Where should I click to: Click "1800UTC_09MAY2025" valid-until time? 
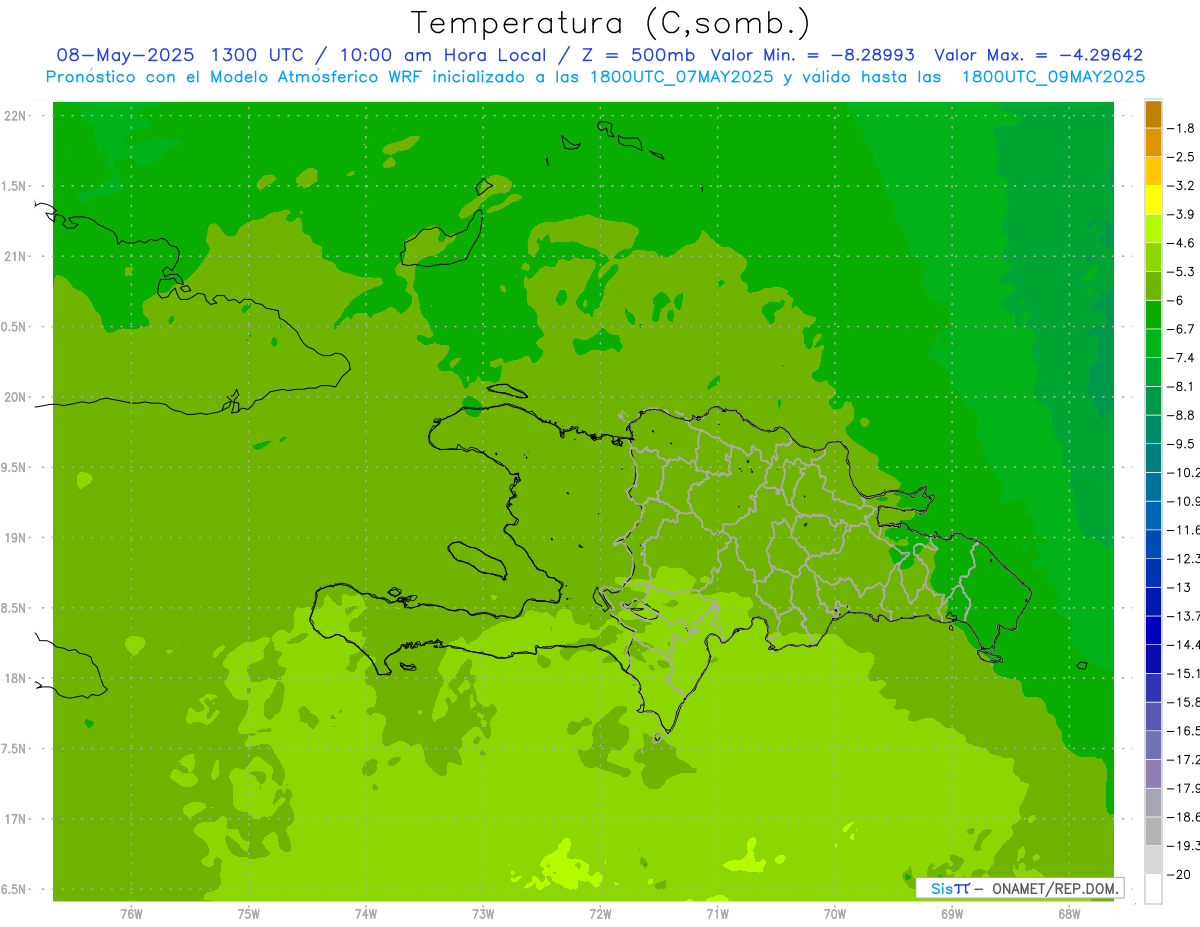(x=1053, y=77)
